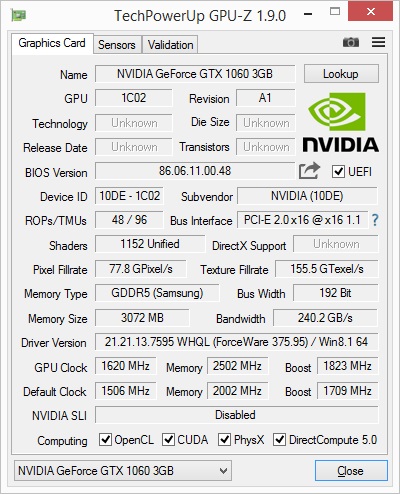The image size is (400, 494).
Task: Click the BIOS export share icon
Action: 309,171
